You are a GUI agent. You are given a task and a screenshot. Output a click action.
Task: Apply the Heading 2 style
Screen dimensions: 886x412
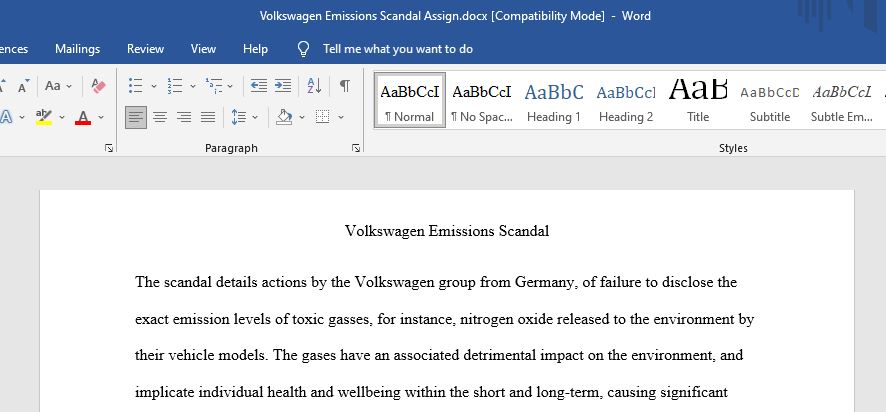[x=626, y=100]
